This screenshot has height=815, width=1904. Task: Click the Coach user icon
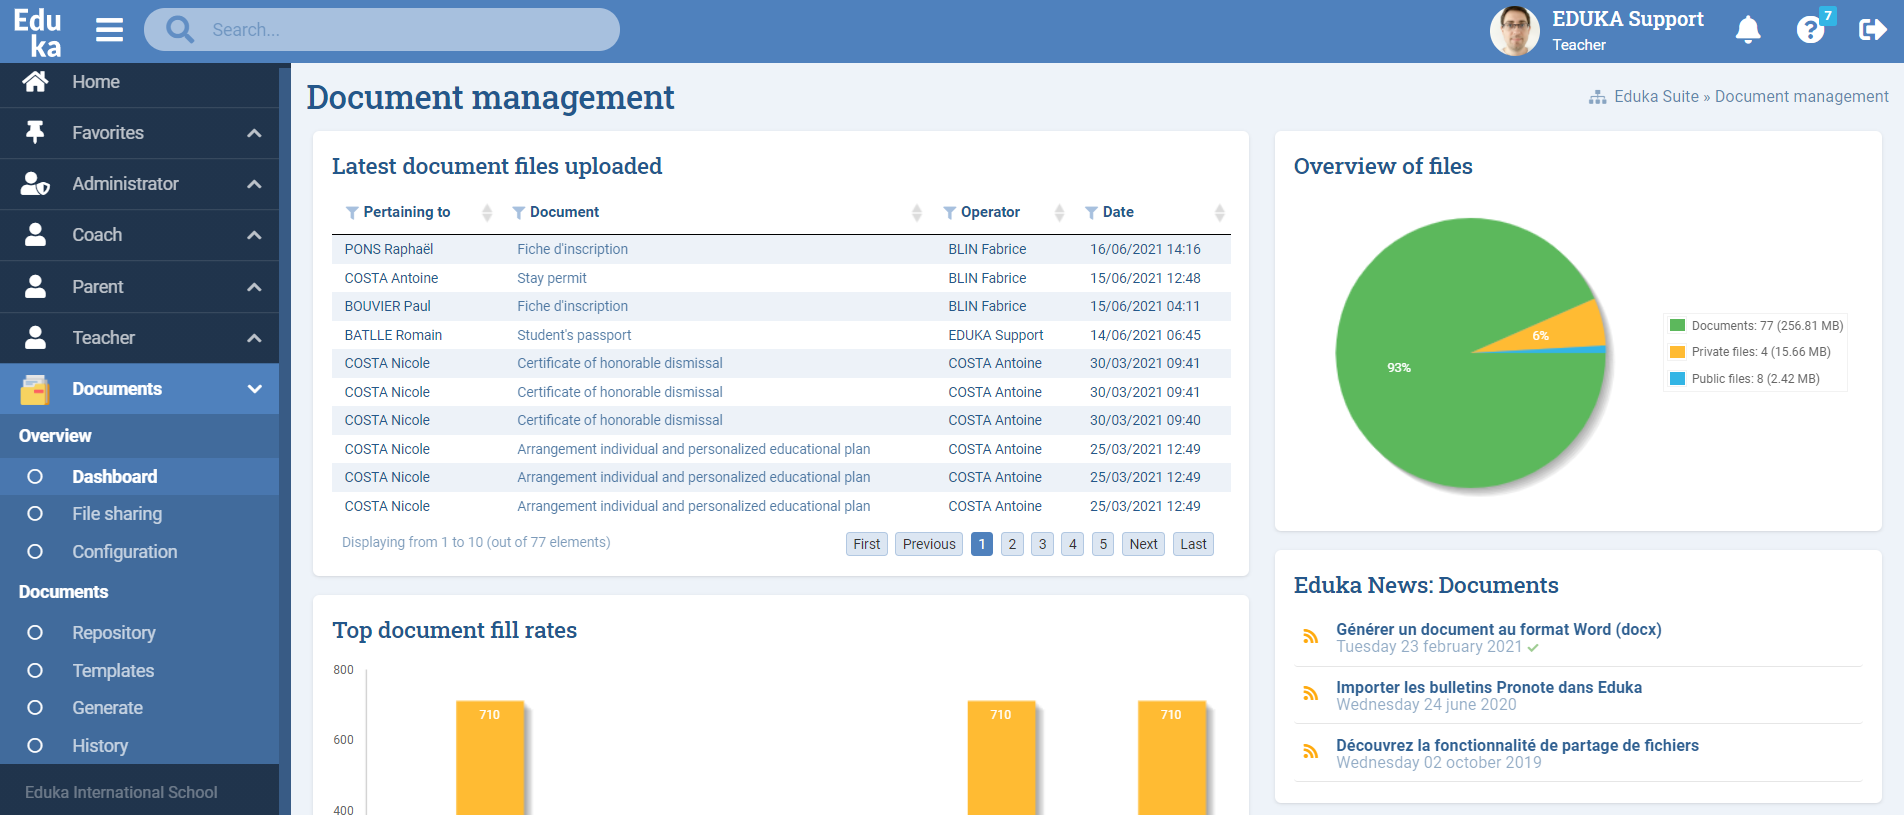[x=35, y=234]
